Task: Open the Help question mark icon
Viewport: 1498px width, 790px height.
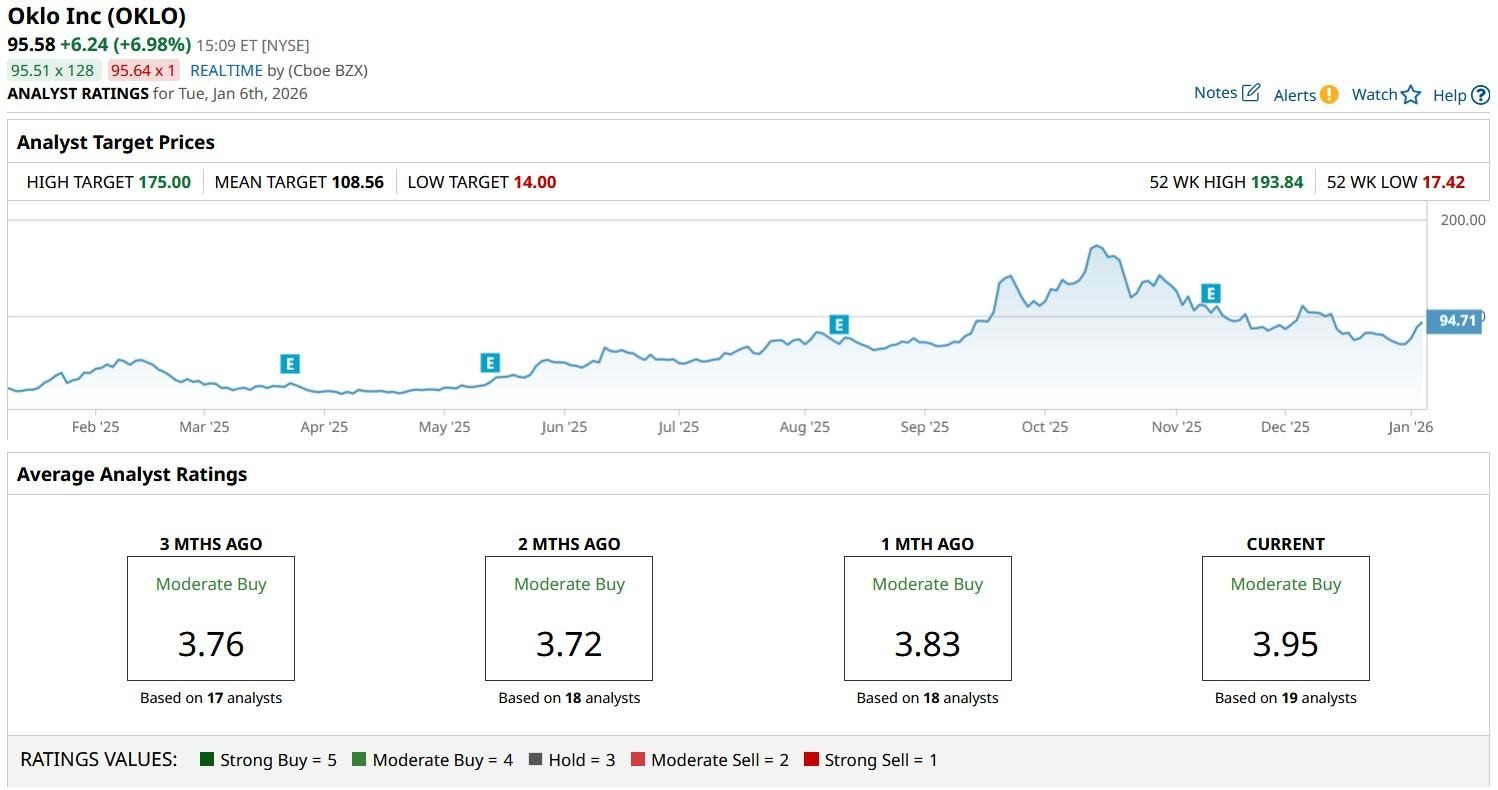Action: coord(1480,96)
